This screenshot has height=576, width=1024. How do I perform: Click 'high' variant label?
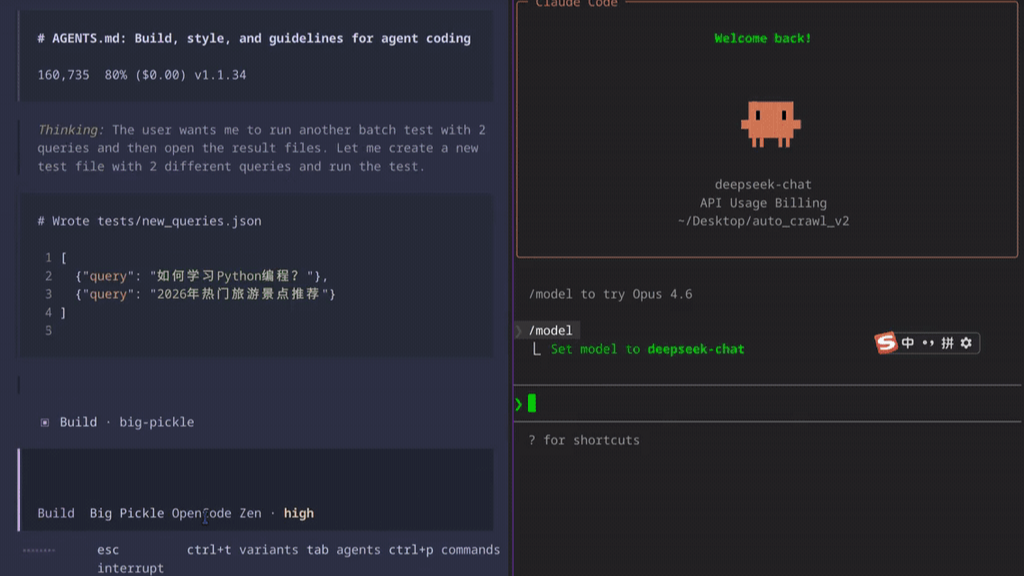click(x=298, y=513)
